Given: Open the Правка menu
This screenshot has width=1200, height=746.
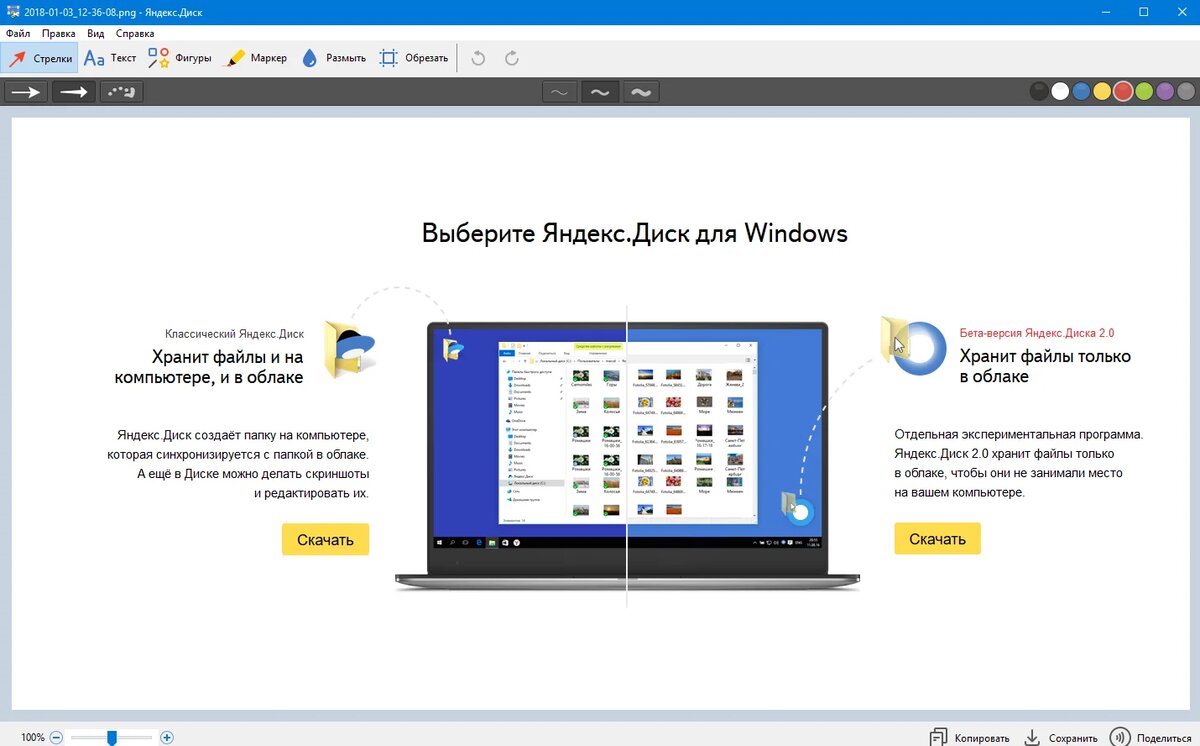Looking at the screenshot, I should point(59,33).
